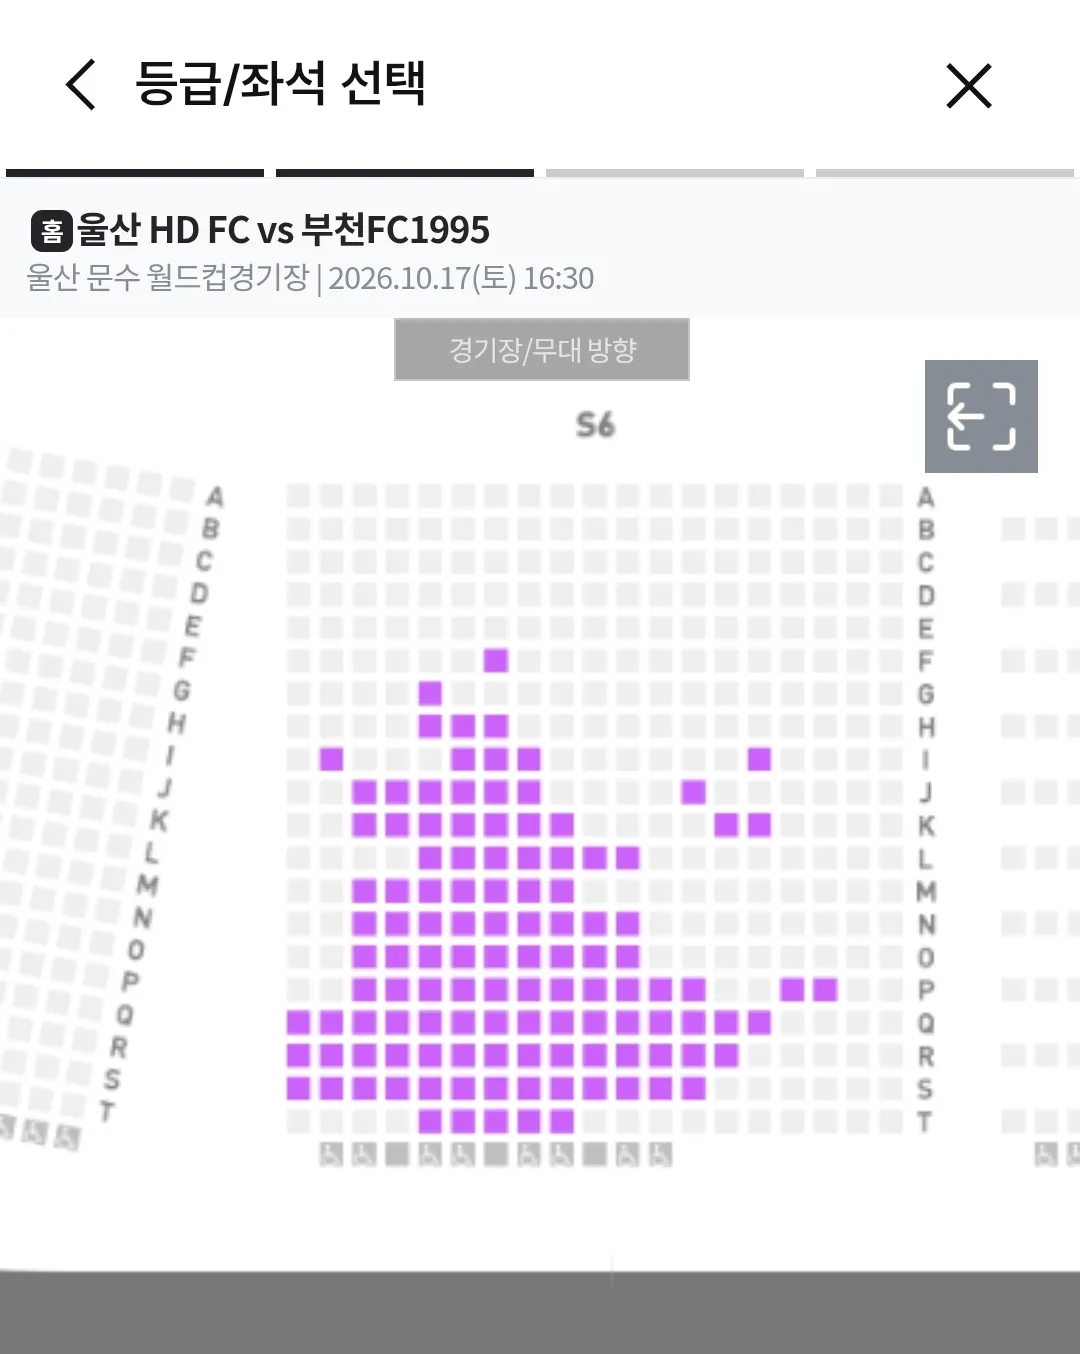Viewport: 1080px width, 1354px height.
Task: Click the 경기장/무대 방향 button
Action: click(x=542, y=349)
